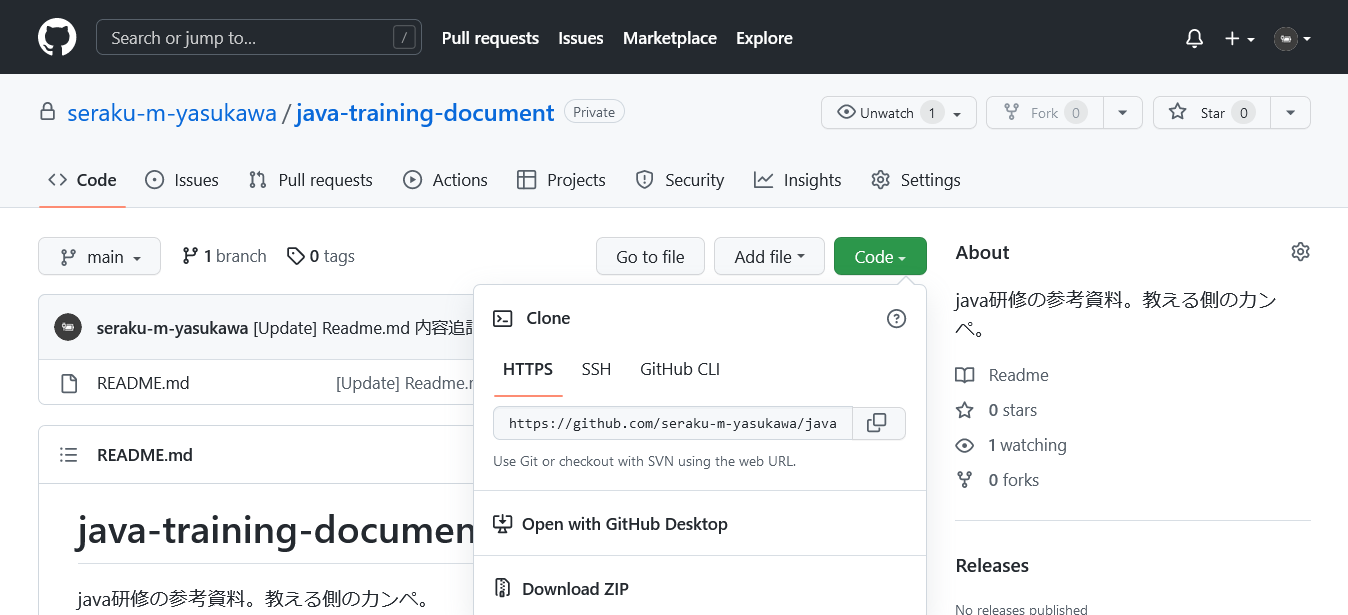Open notifications bell icon

tap(1194, 38)
